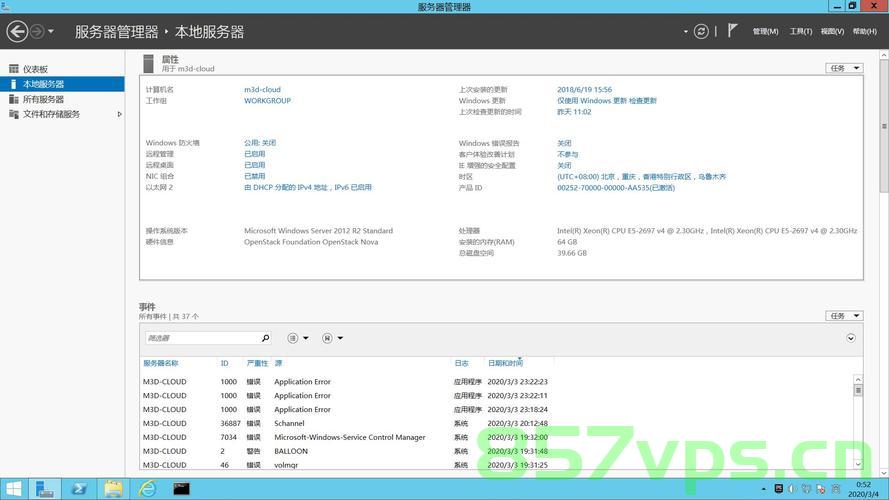The width and height of the screenshot is (889, 500).
Task: Open File Explorer from taskbar
Action: click(x=113, y=489)
